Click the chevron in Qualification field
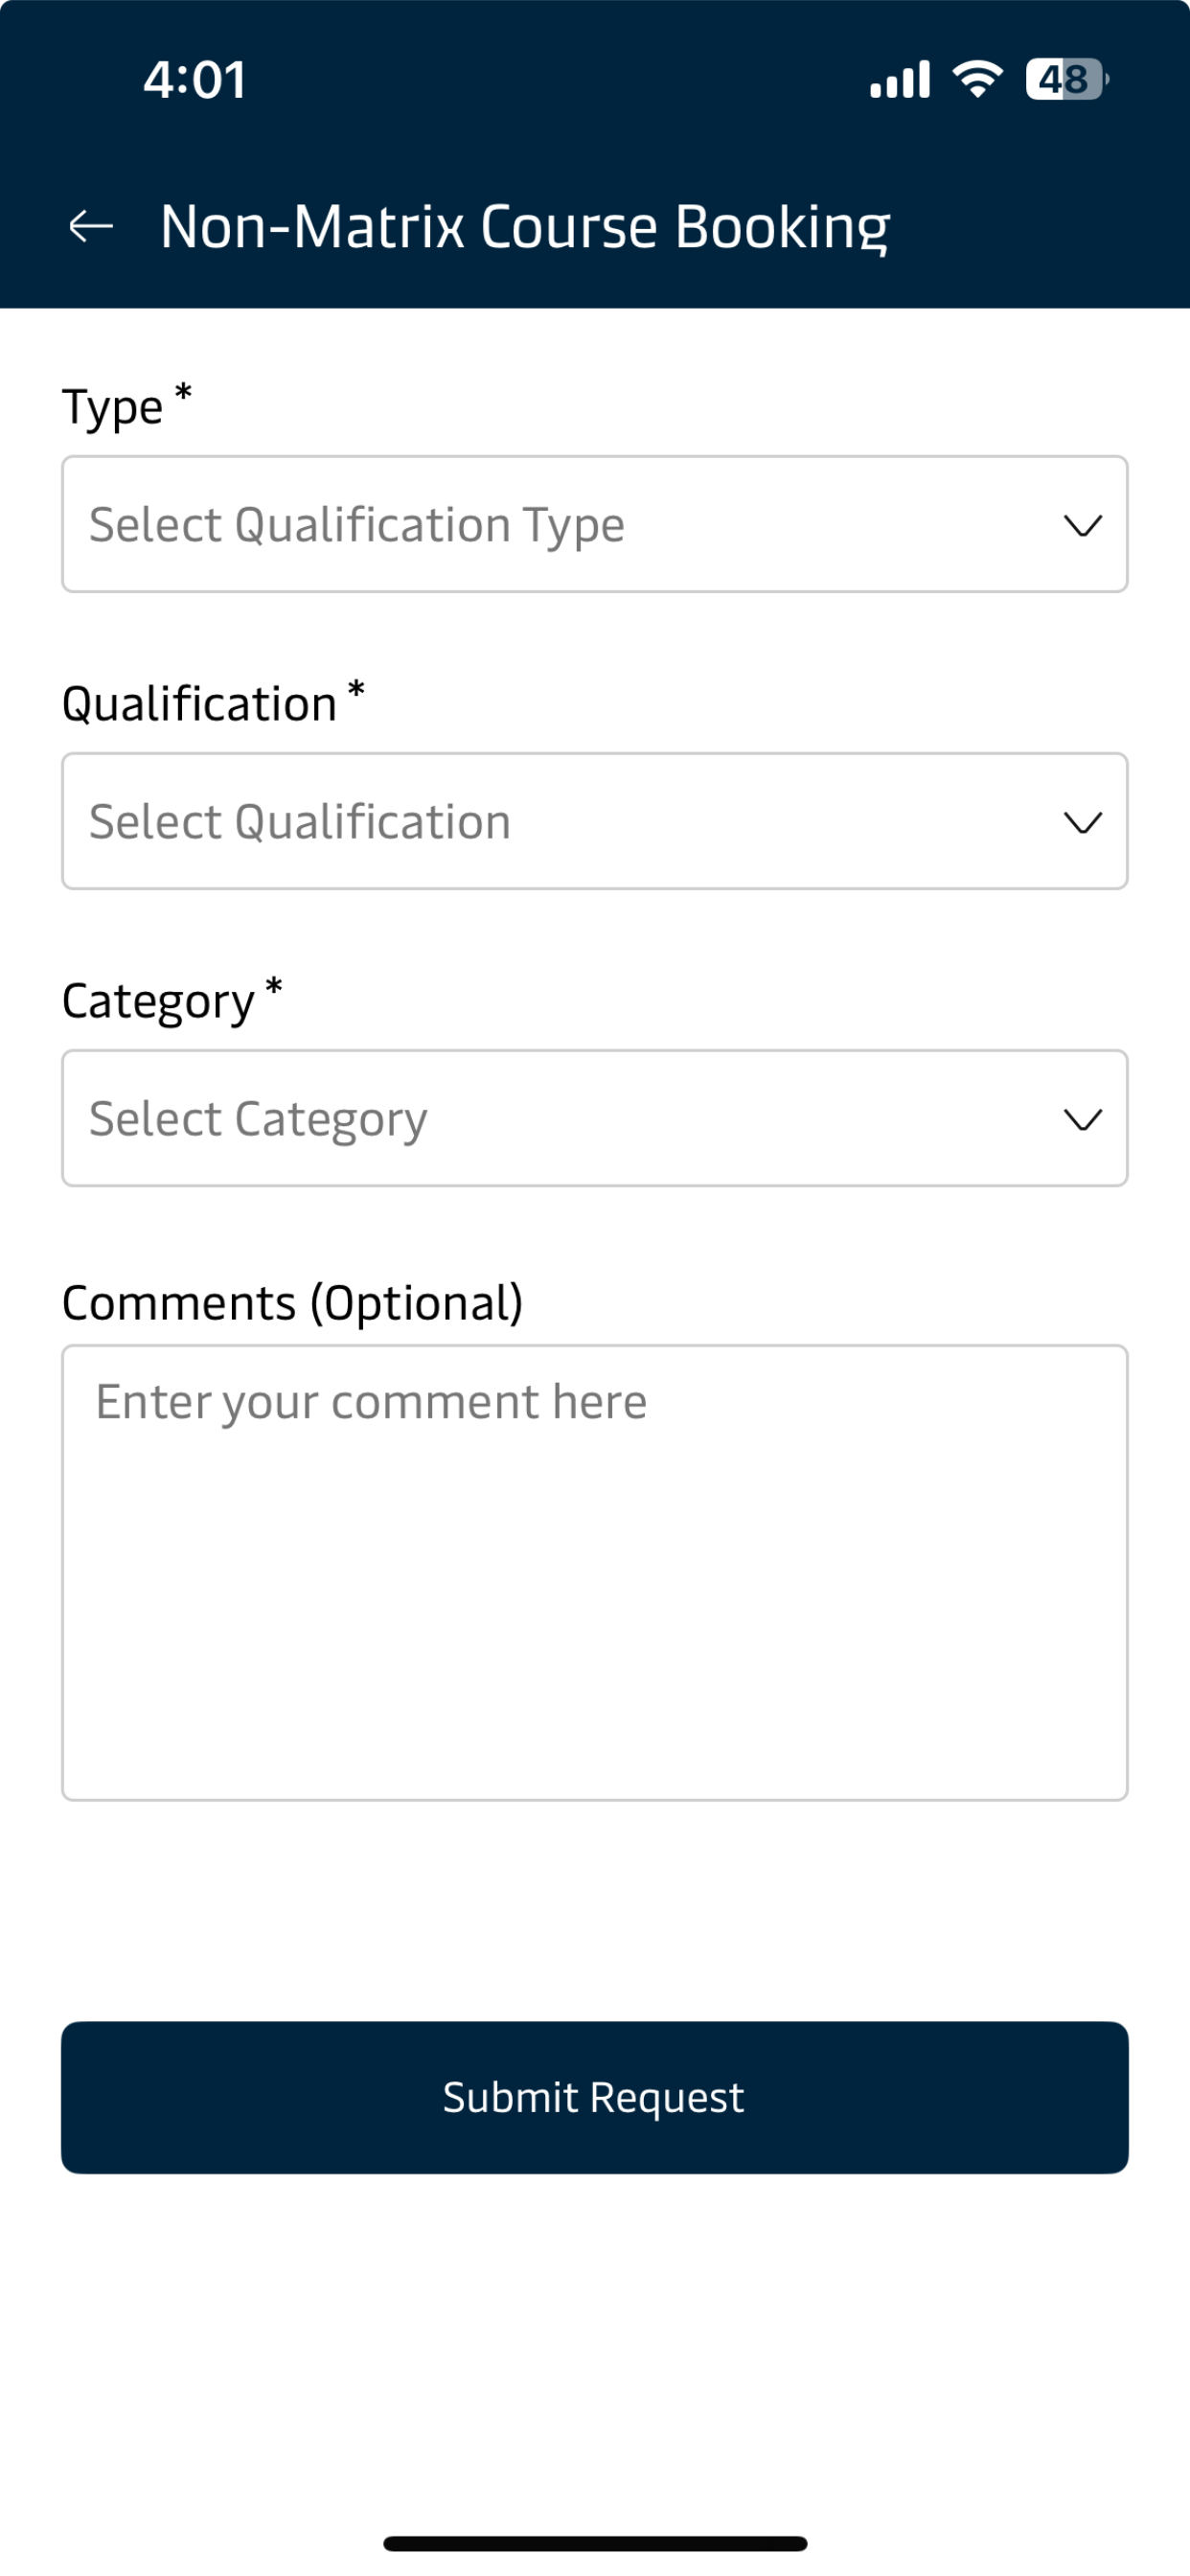Viewport: 1190px width, 2576px height. [x=1082, y=822]
